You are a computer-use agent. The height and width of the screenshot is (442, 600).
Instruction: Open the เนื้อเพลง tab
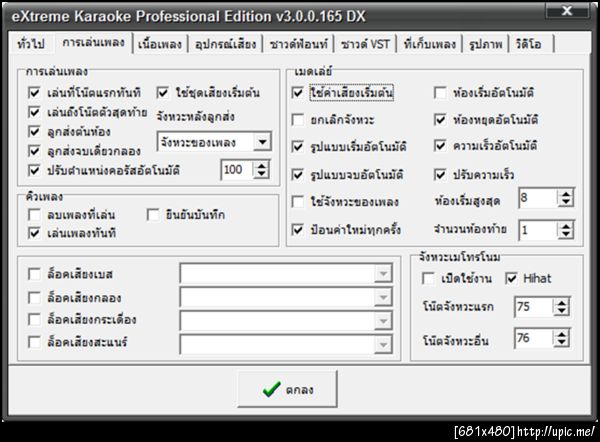[160, 44]
